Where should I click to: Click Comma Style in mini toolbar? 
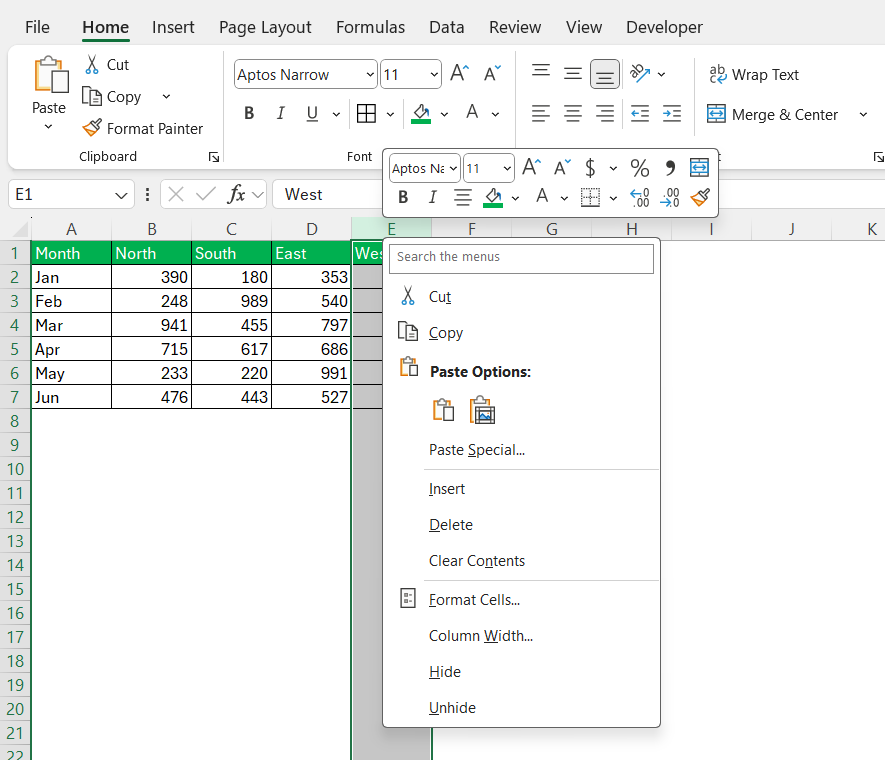point(670,168)
